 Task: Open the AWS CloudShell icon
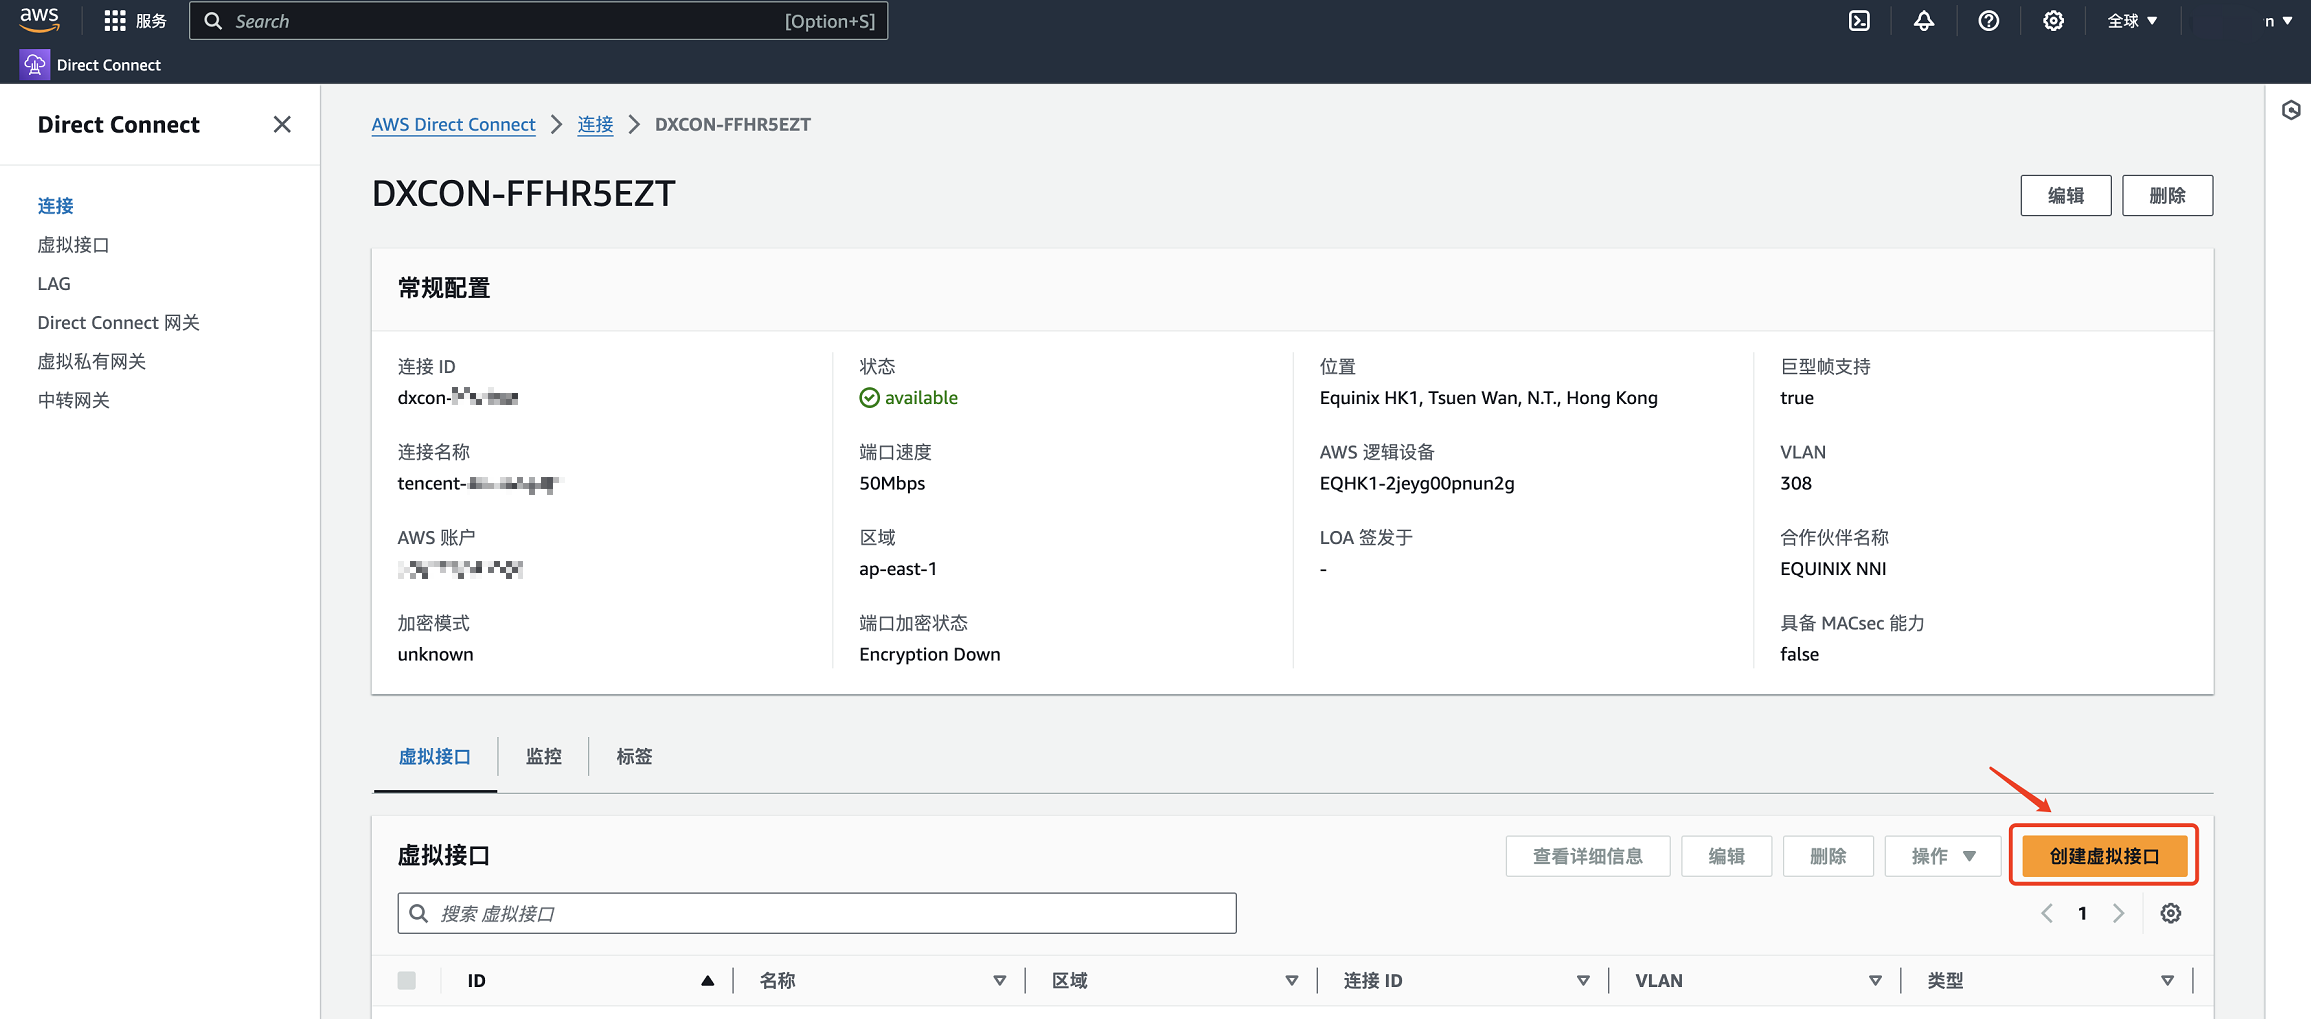pos(1859,21)
